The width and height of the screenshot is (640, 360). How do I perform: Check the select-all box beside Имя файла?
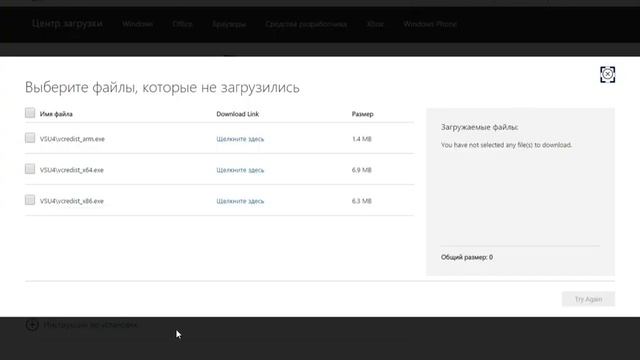[30, 113]
